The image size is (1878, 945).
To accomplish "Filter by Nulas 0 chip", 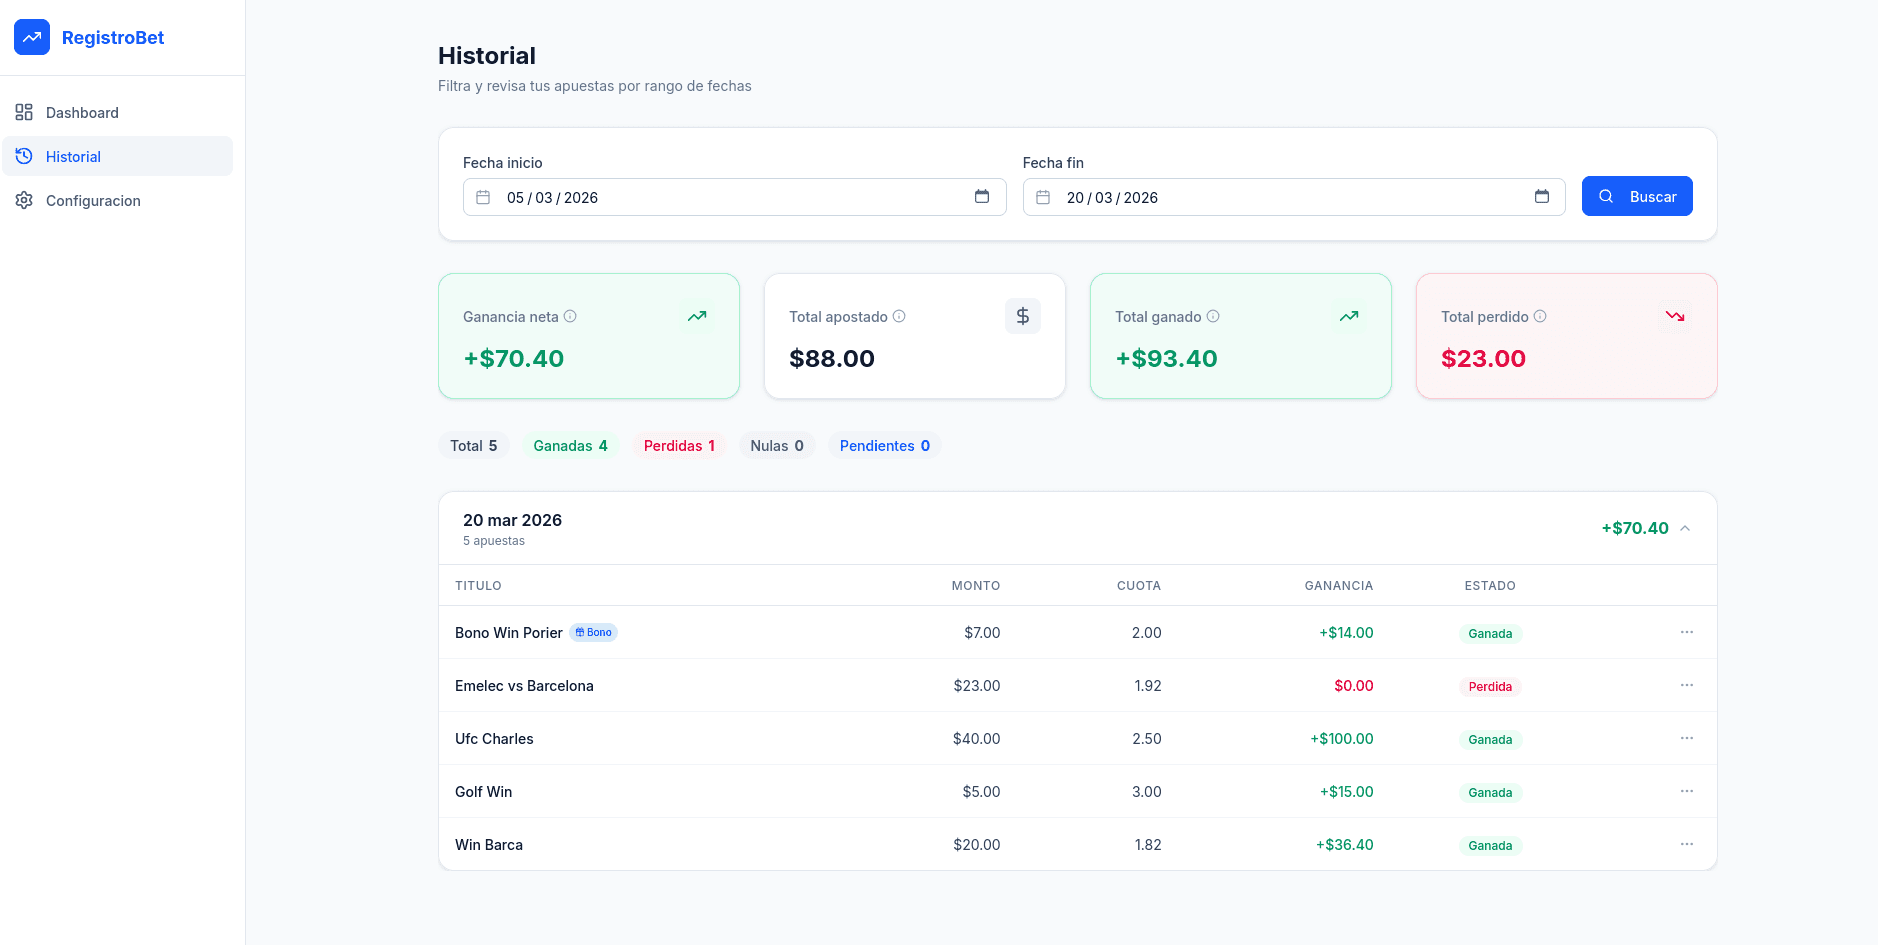I will 777,446.
